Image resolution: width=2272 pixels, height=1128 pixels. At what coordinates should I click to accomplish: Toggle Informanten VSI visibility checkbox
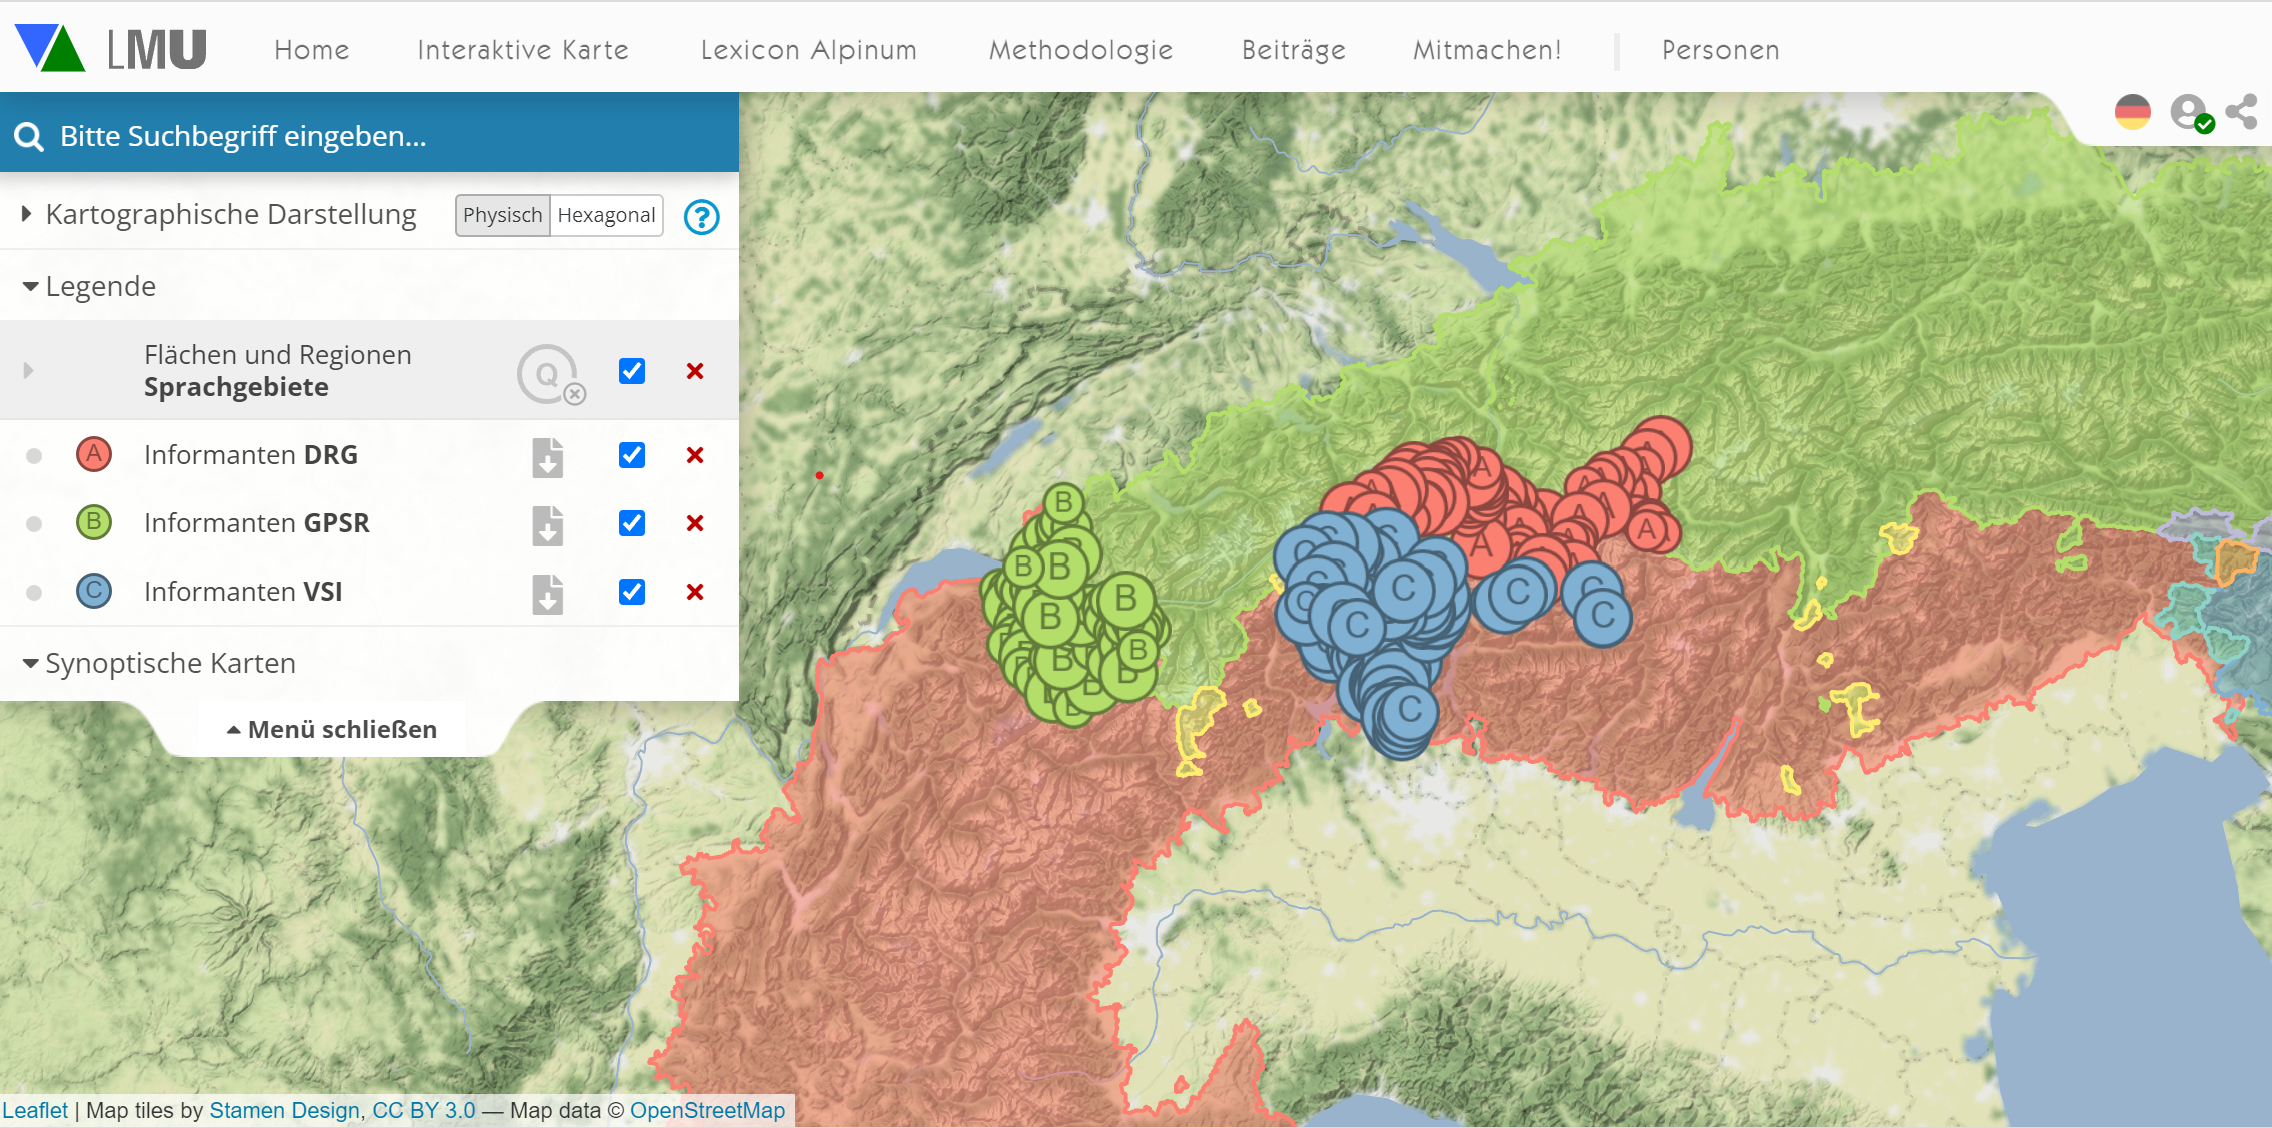click(632, 592)
